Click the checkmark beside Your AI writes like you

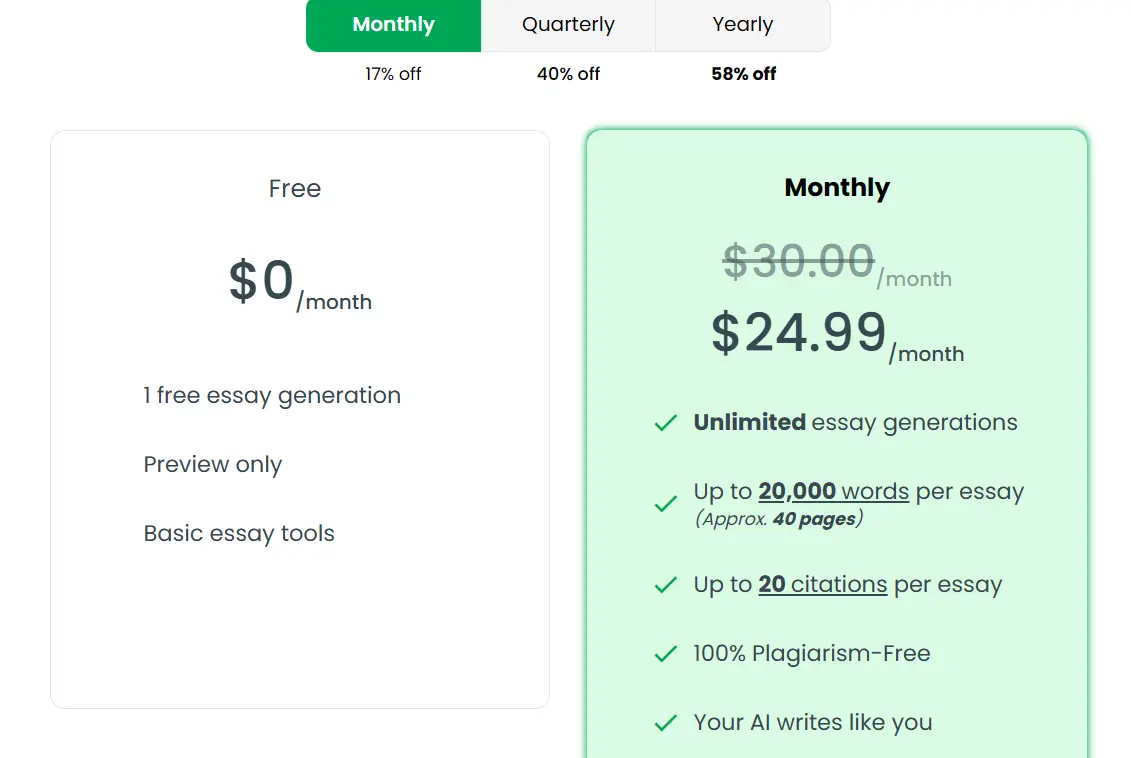pyautogui.click(x=666, y=723)
